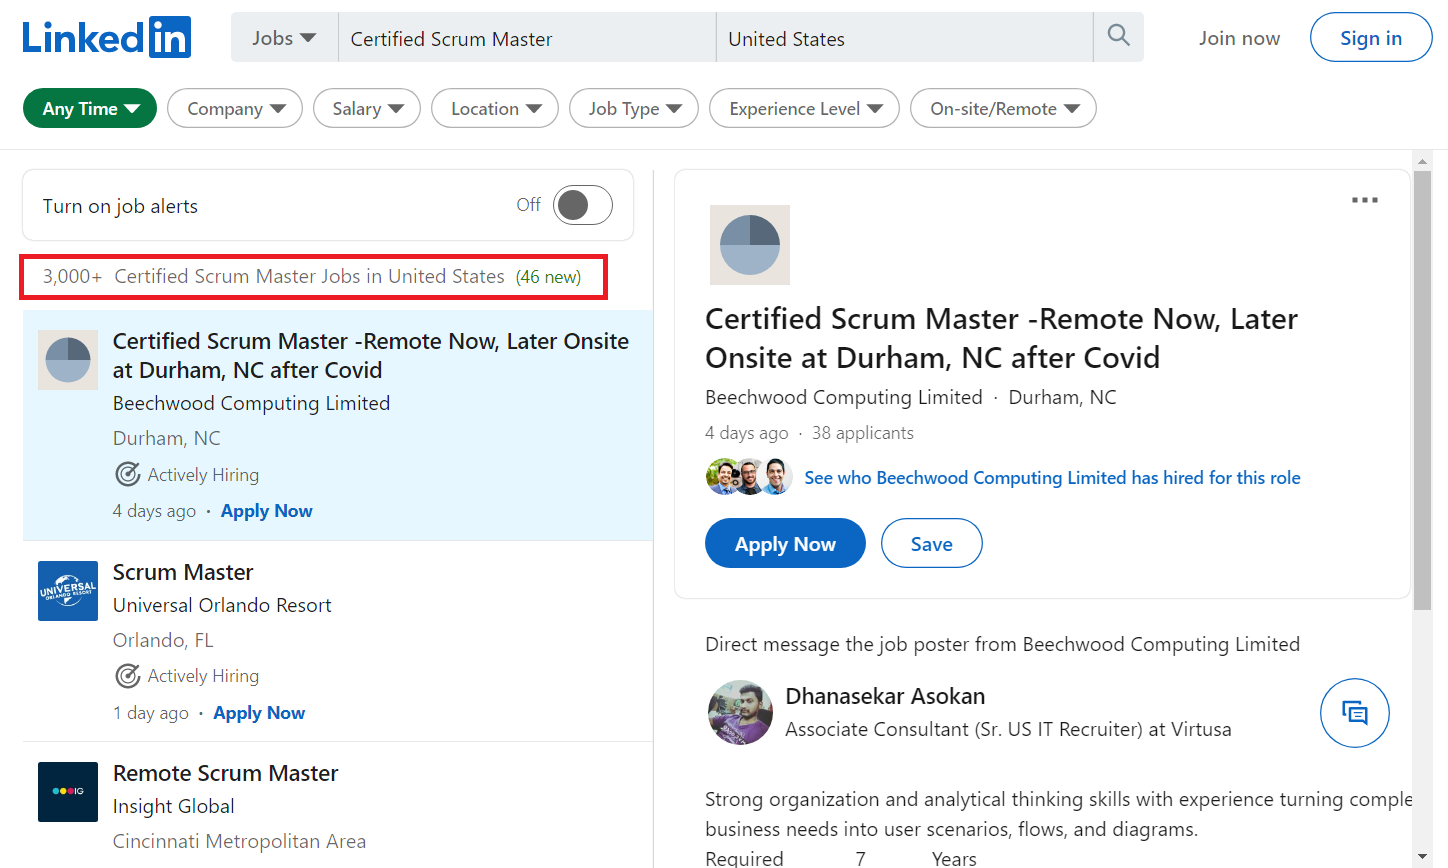Expand the Company filter dropdown

click(x=235, y=109)
